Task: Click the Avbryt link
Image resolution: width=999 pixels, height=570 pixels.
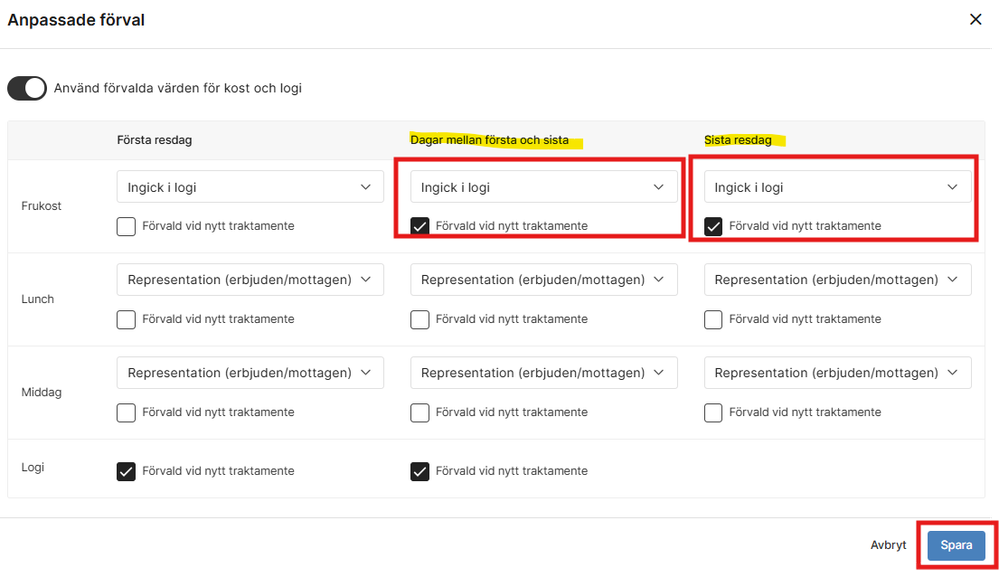Action: (x=888, y=546)
